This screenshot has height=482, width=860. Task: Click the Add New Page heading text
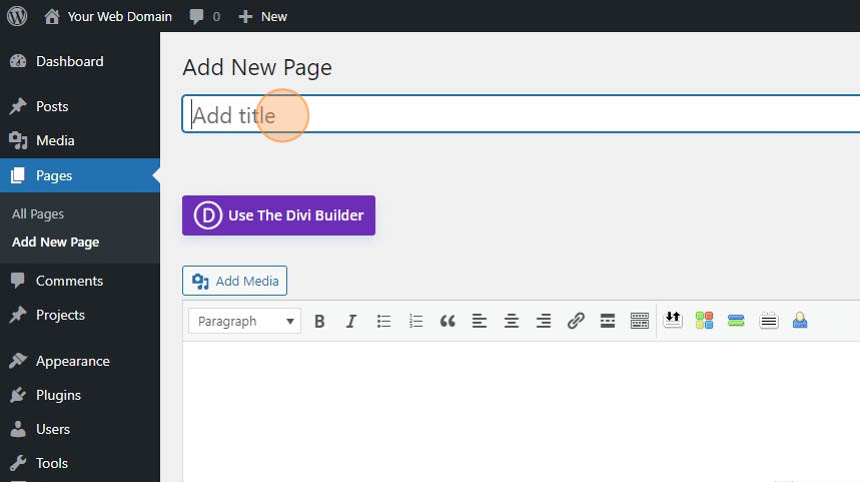point(257,67)
